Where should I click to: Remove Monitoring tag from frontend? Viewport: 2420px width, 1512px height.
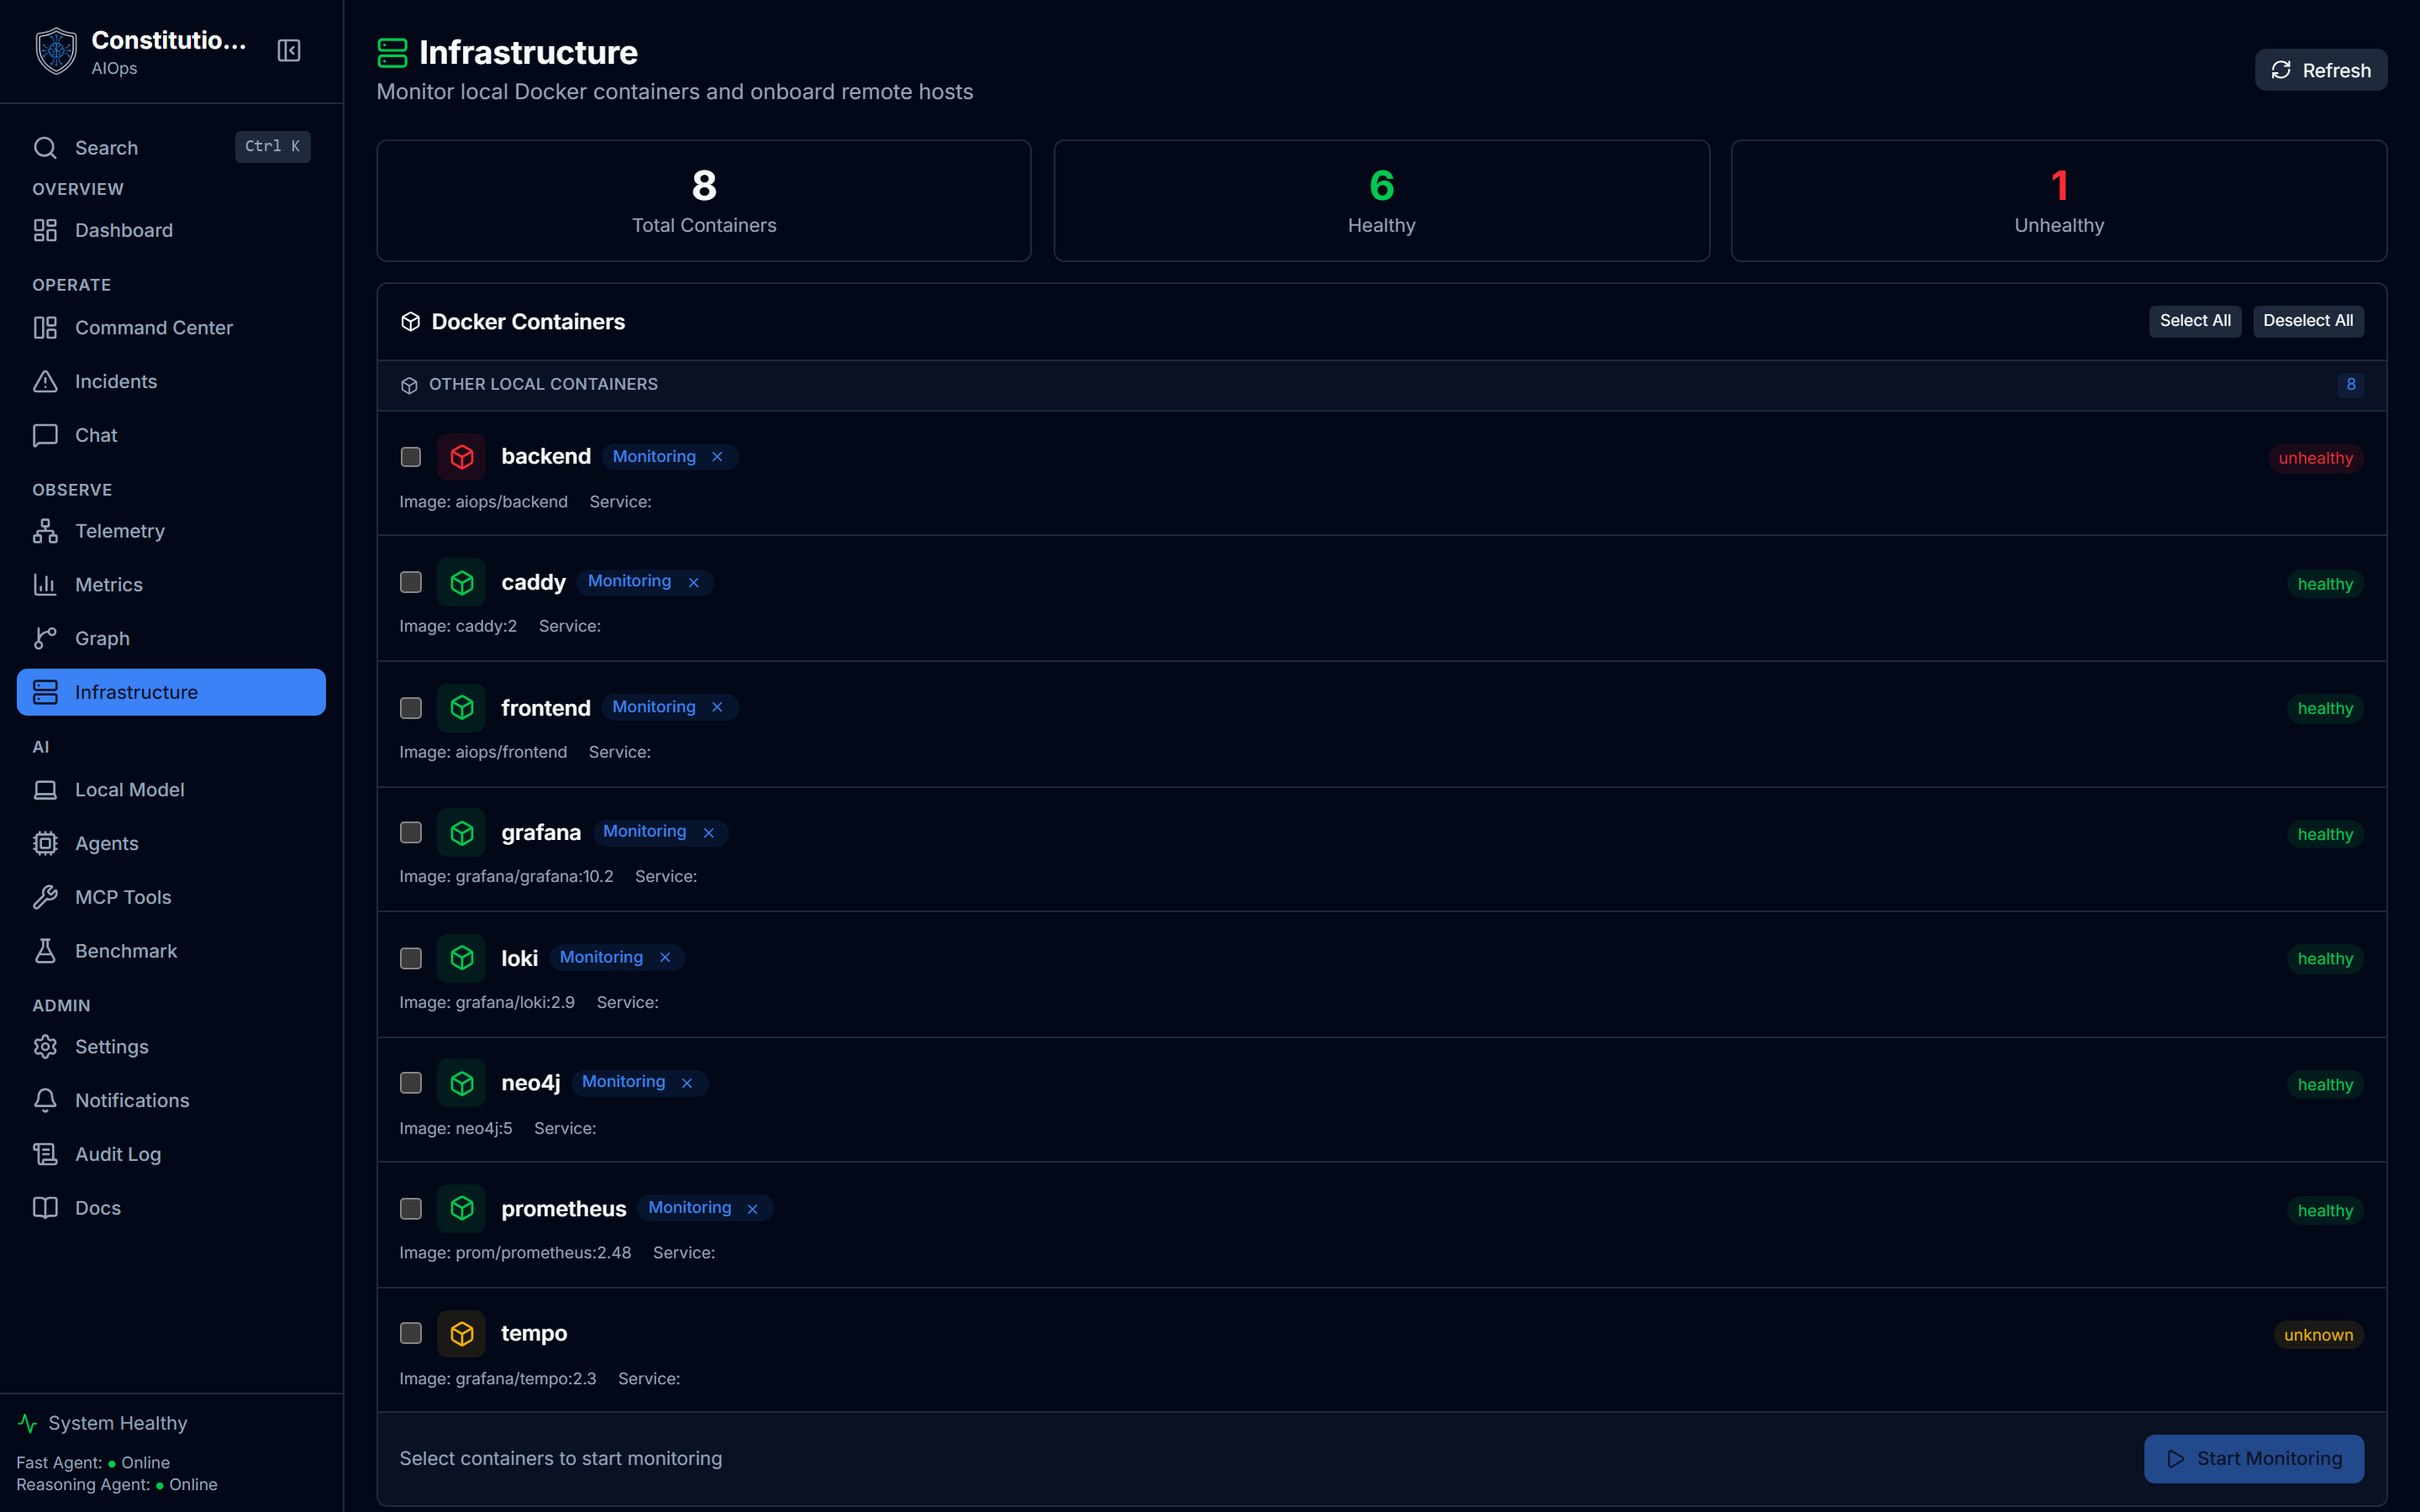tap(717, 707)
